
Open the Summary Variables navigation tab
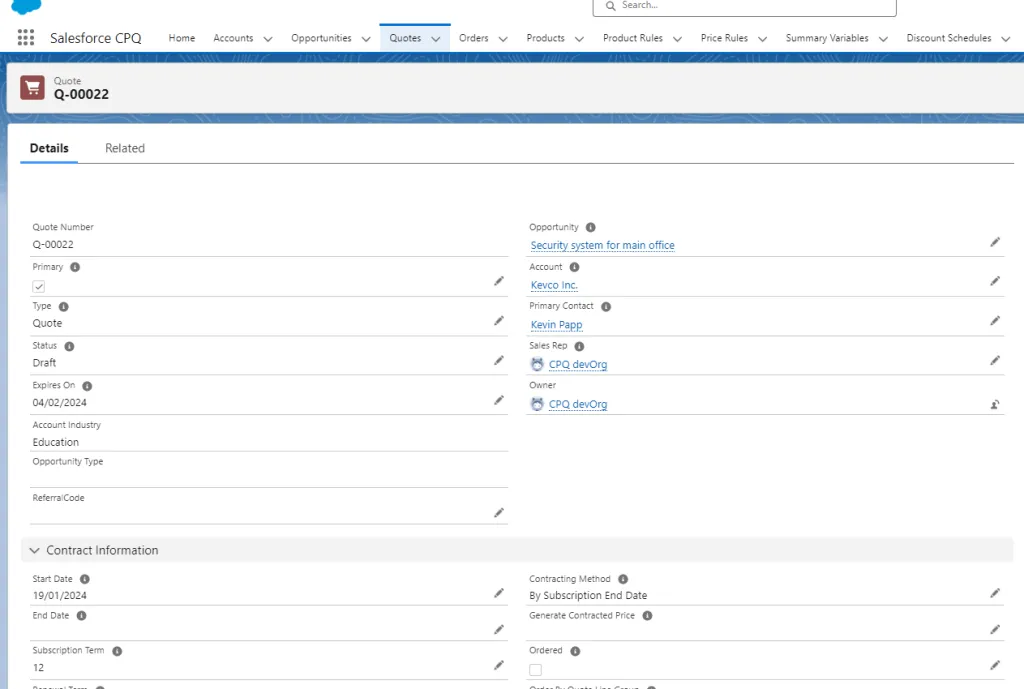click(x=827, y=38)
